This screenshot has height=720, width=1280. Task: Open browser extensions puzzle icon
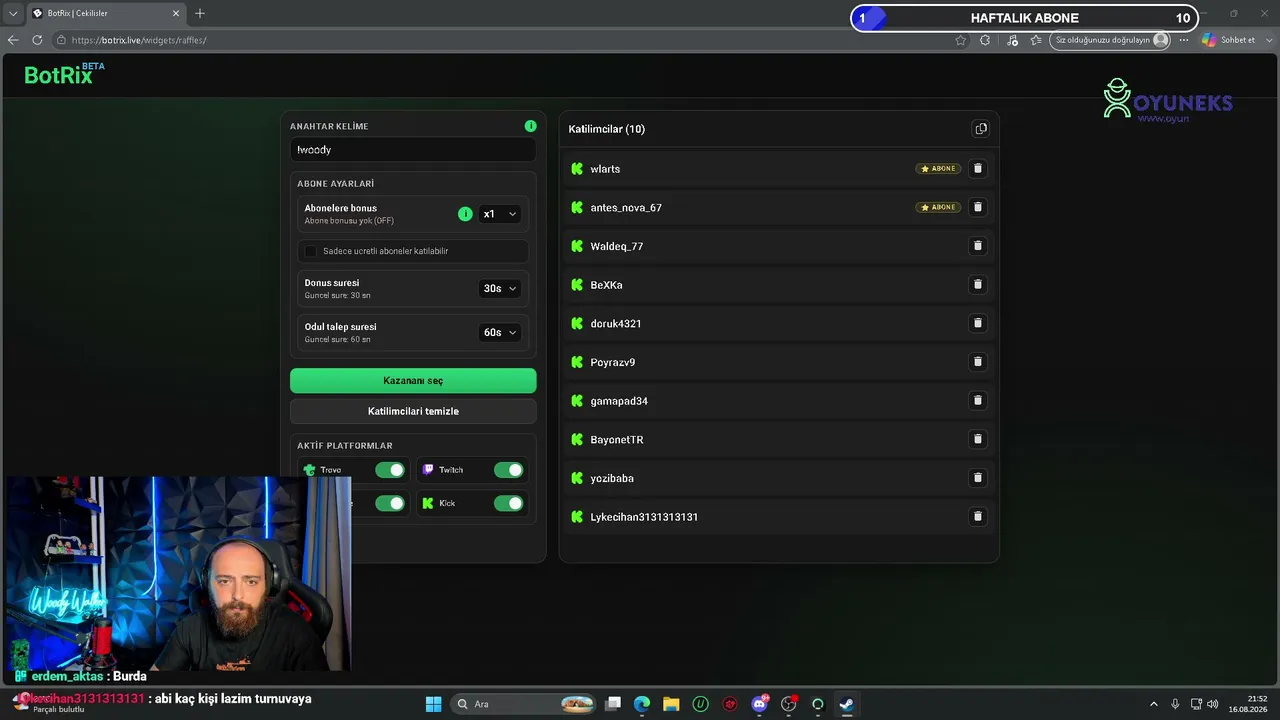(x=985, y=40)
